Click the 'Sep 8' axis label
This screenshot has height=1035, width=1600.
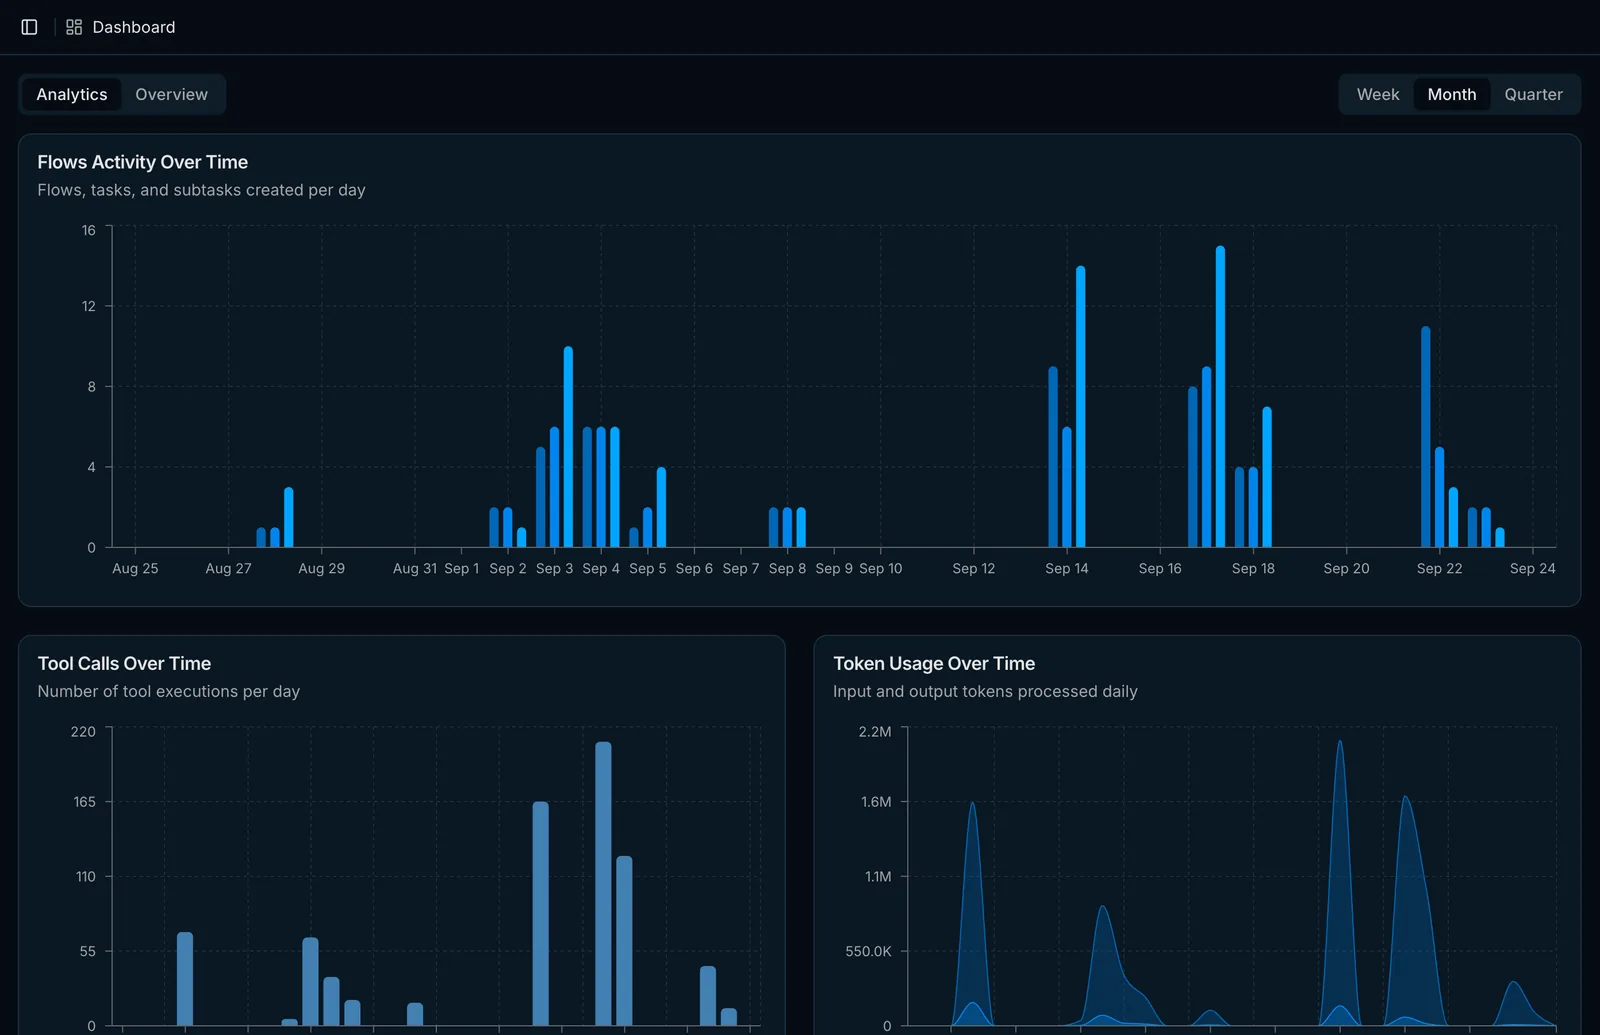click(787, 568)
